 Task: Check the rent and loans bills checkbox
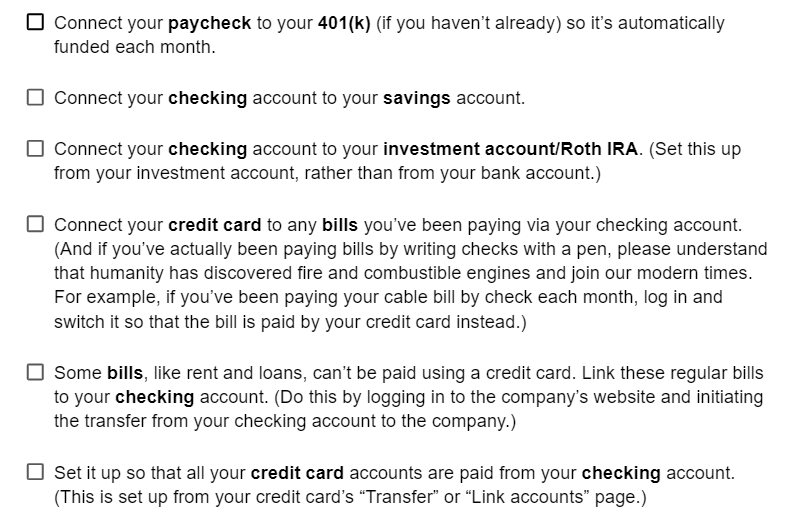click(35, 372)
